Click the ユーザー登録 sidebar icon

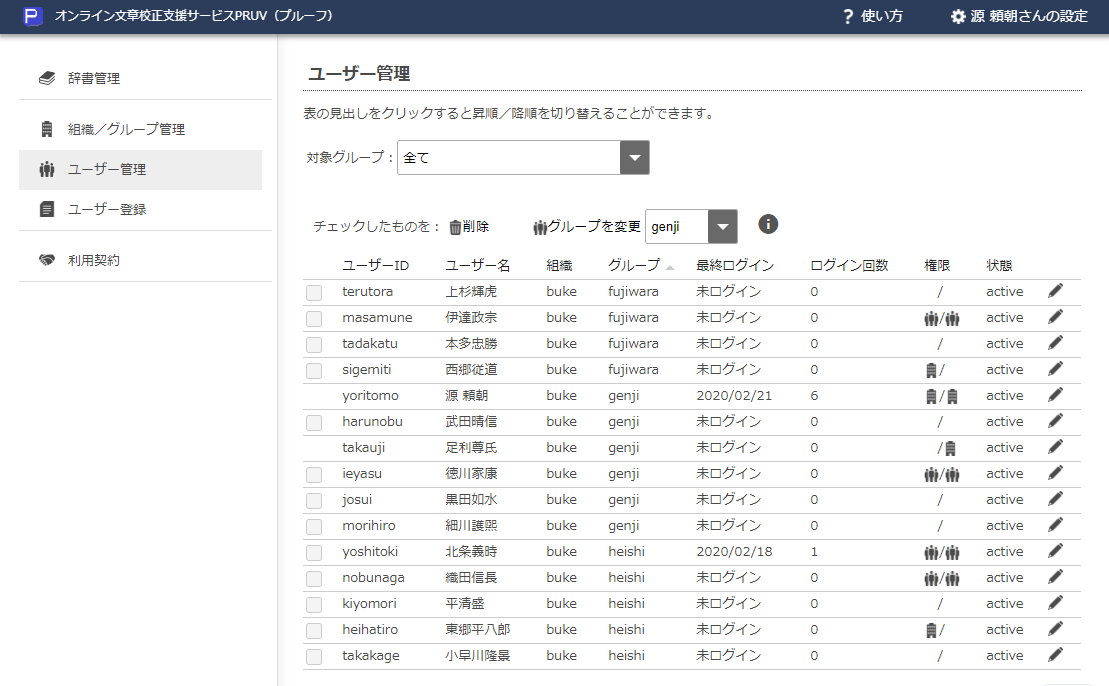click(47, 208)
